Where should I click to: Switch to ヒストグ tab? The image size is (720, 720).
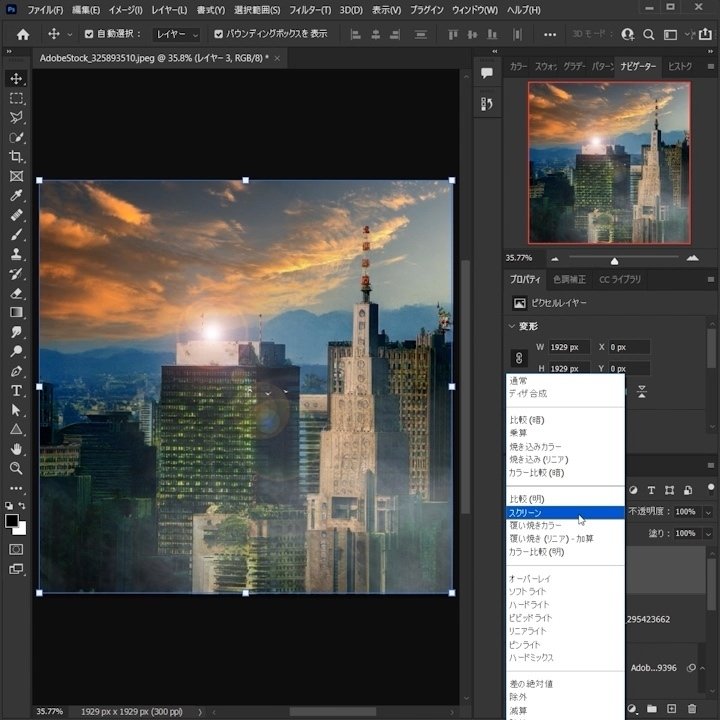point(680,67)
